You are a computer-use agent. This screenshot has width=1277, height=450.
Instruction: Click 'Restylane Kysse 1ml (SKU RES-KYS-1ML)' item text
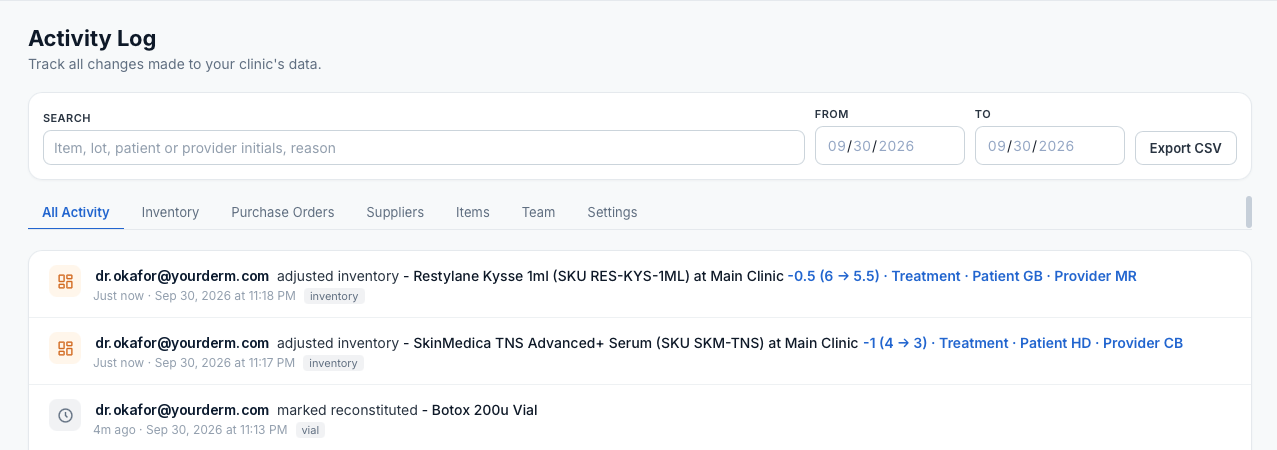[x=552, y=276]
